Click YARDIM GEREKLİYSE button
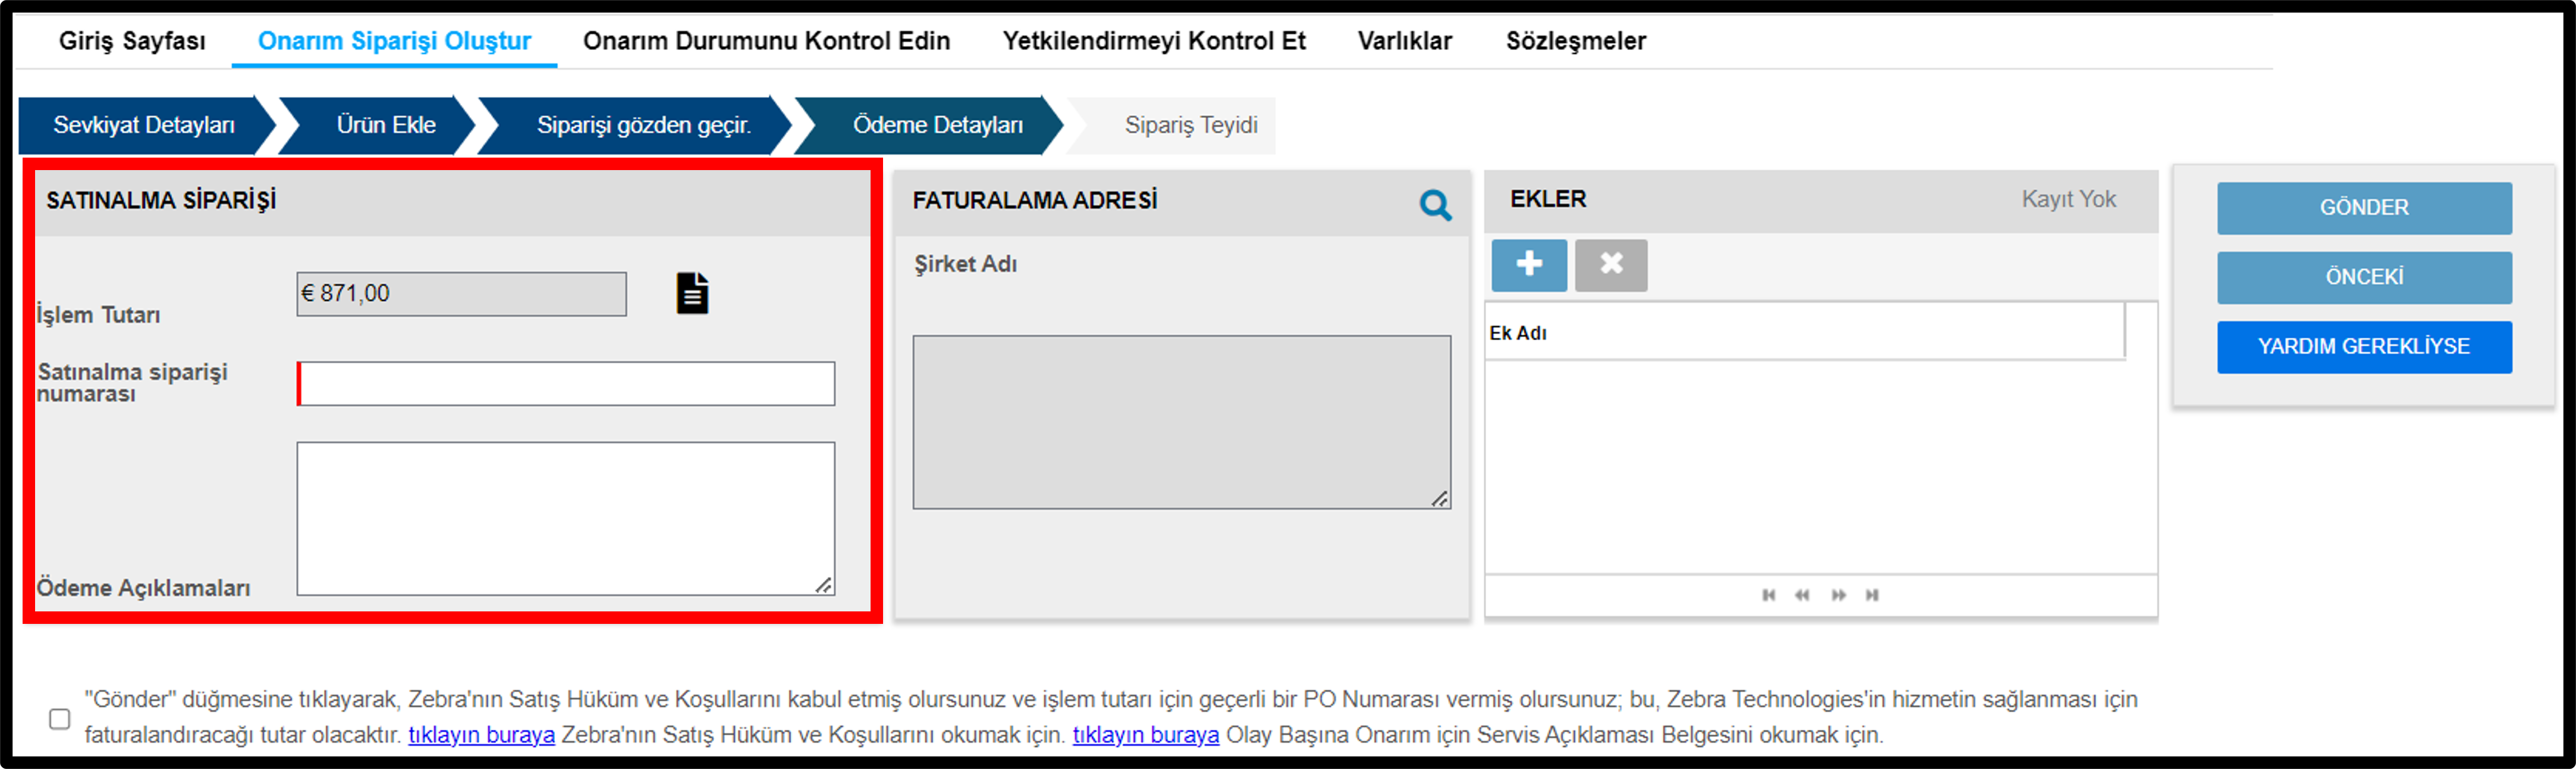 pos(2363,347)
